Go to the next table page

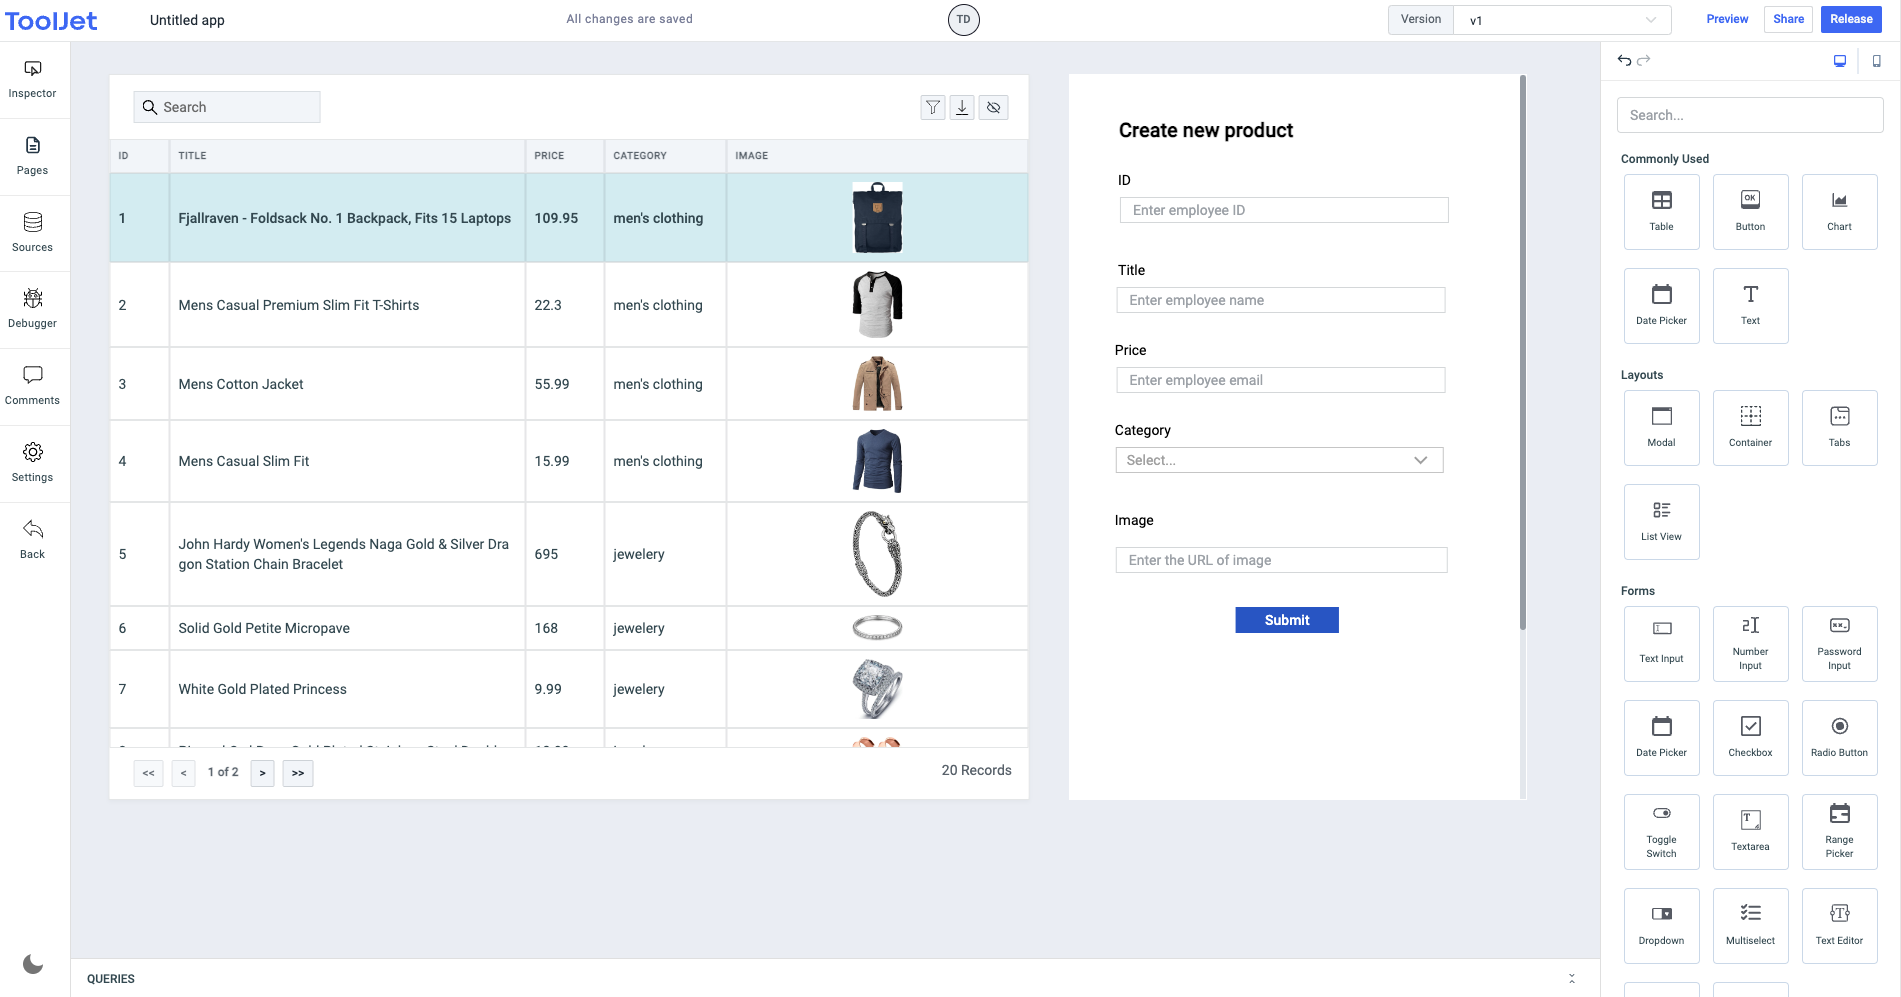pos(263,773)
